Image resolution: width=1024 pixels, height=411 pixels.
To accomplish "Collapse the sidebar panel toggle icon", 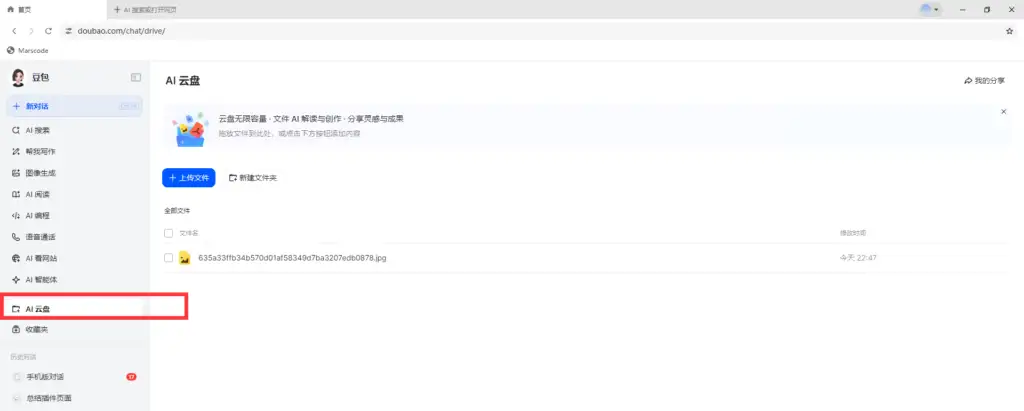I will tap(136, 77).
